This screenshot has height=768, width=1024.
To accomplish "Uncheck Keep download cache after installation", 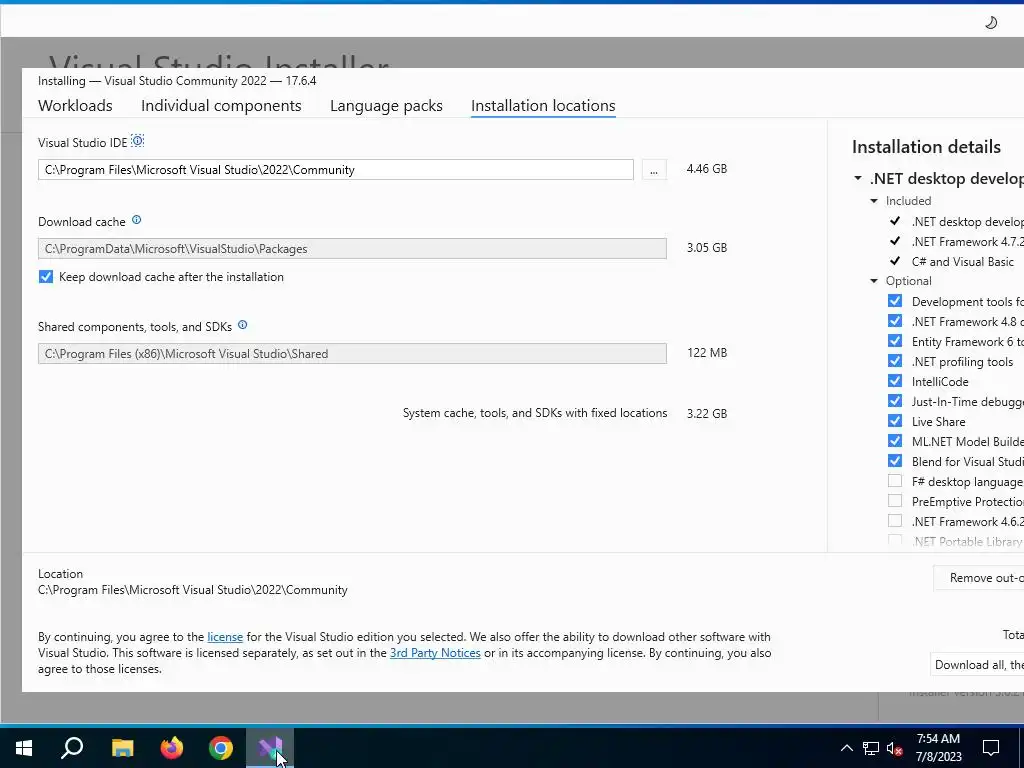I will (46, 277).
